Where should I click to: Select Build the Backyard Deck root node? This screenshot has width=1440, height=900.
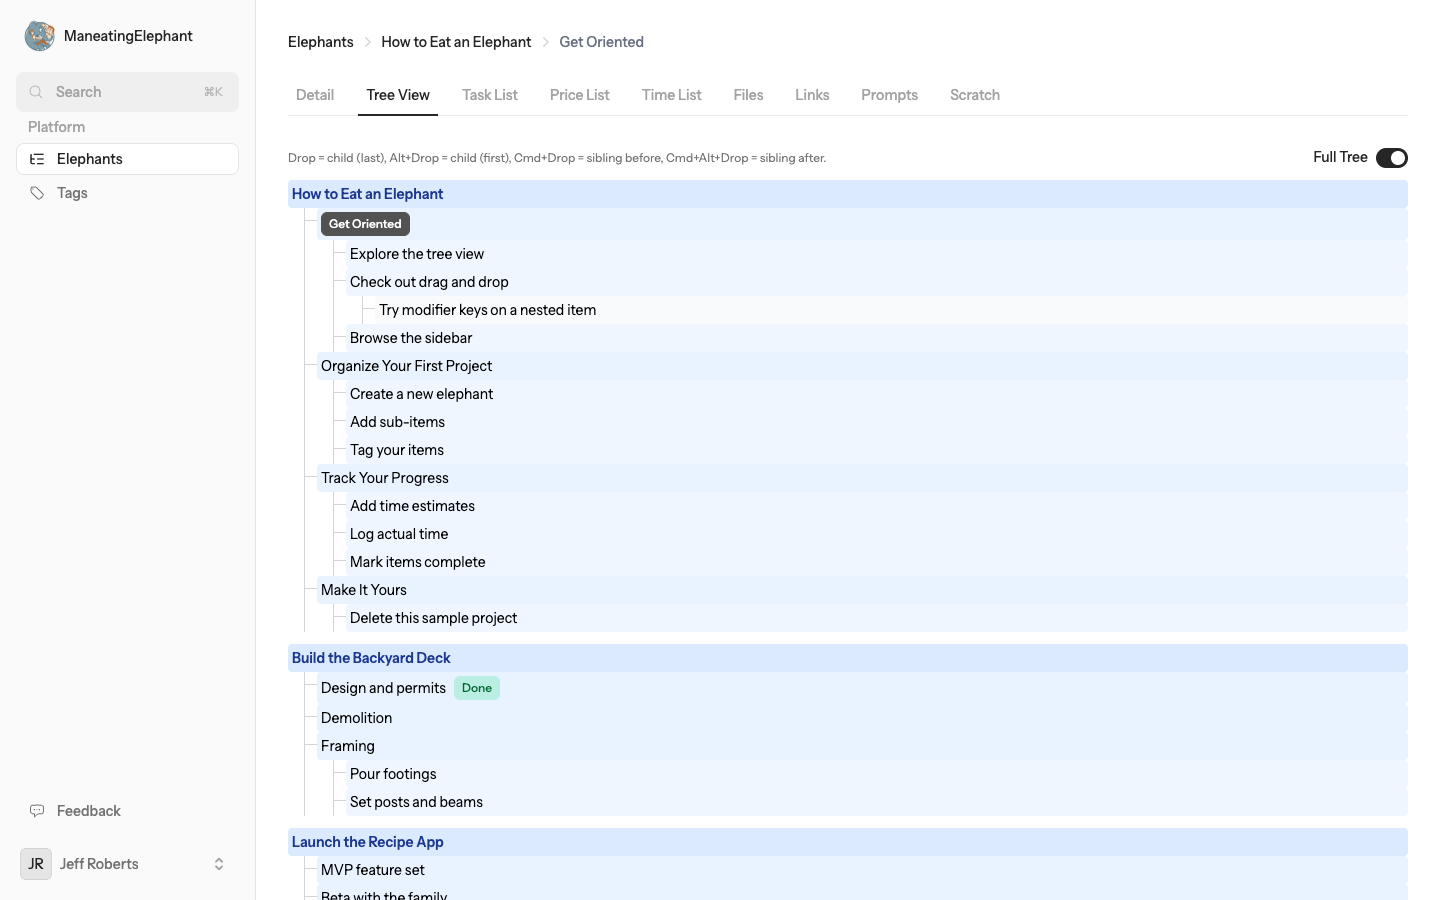coord(848,658)
